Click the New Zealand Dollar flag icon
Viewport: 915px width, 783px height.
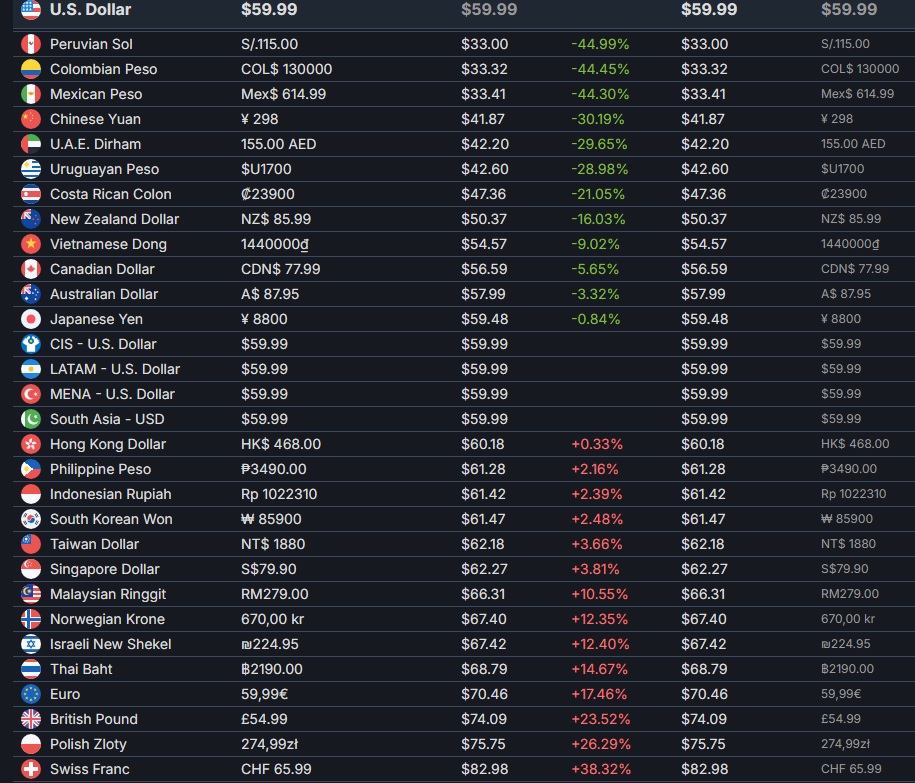pos(31,219)
